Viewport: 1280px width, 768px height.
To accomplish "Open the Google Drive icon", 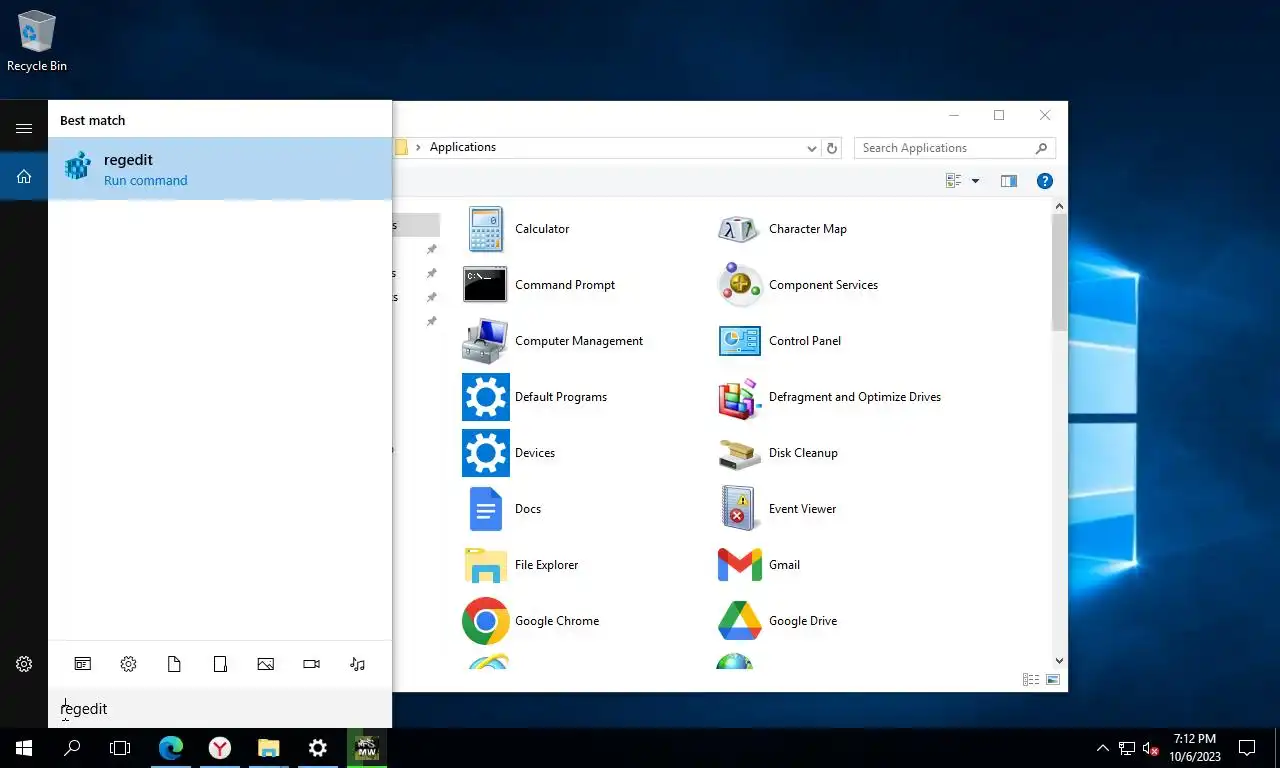I will coord(740,621).
